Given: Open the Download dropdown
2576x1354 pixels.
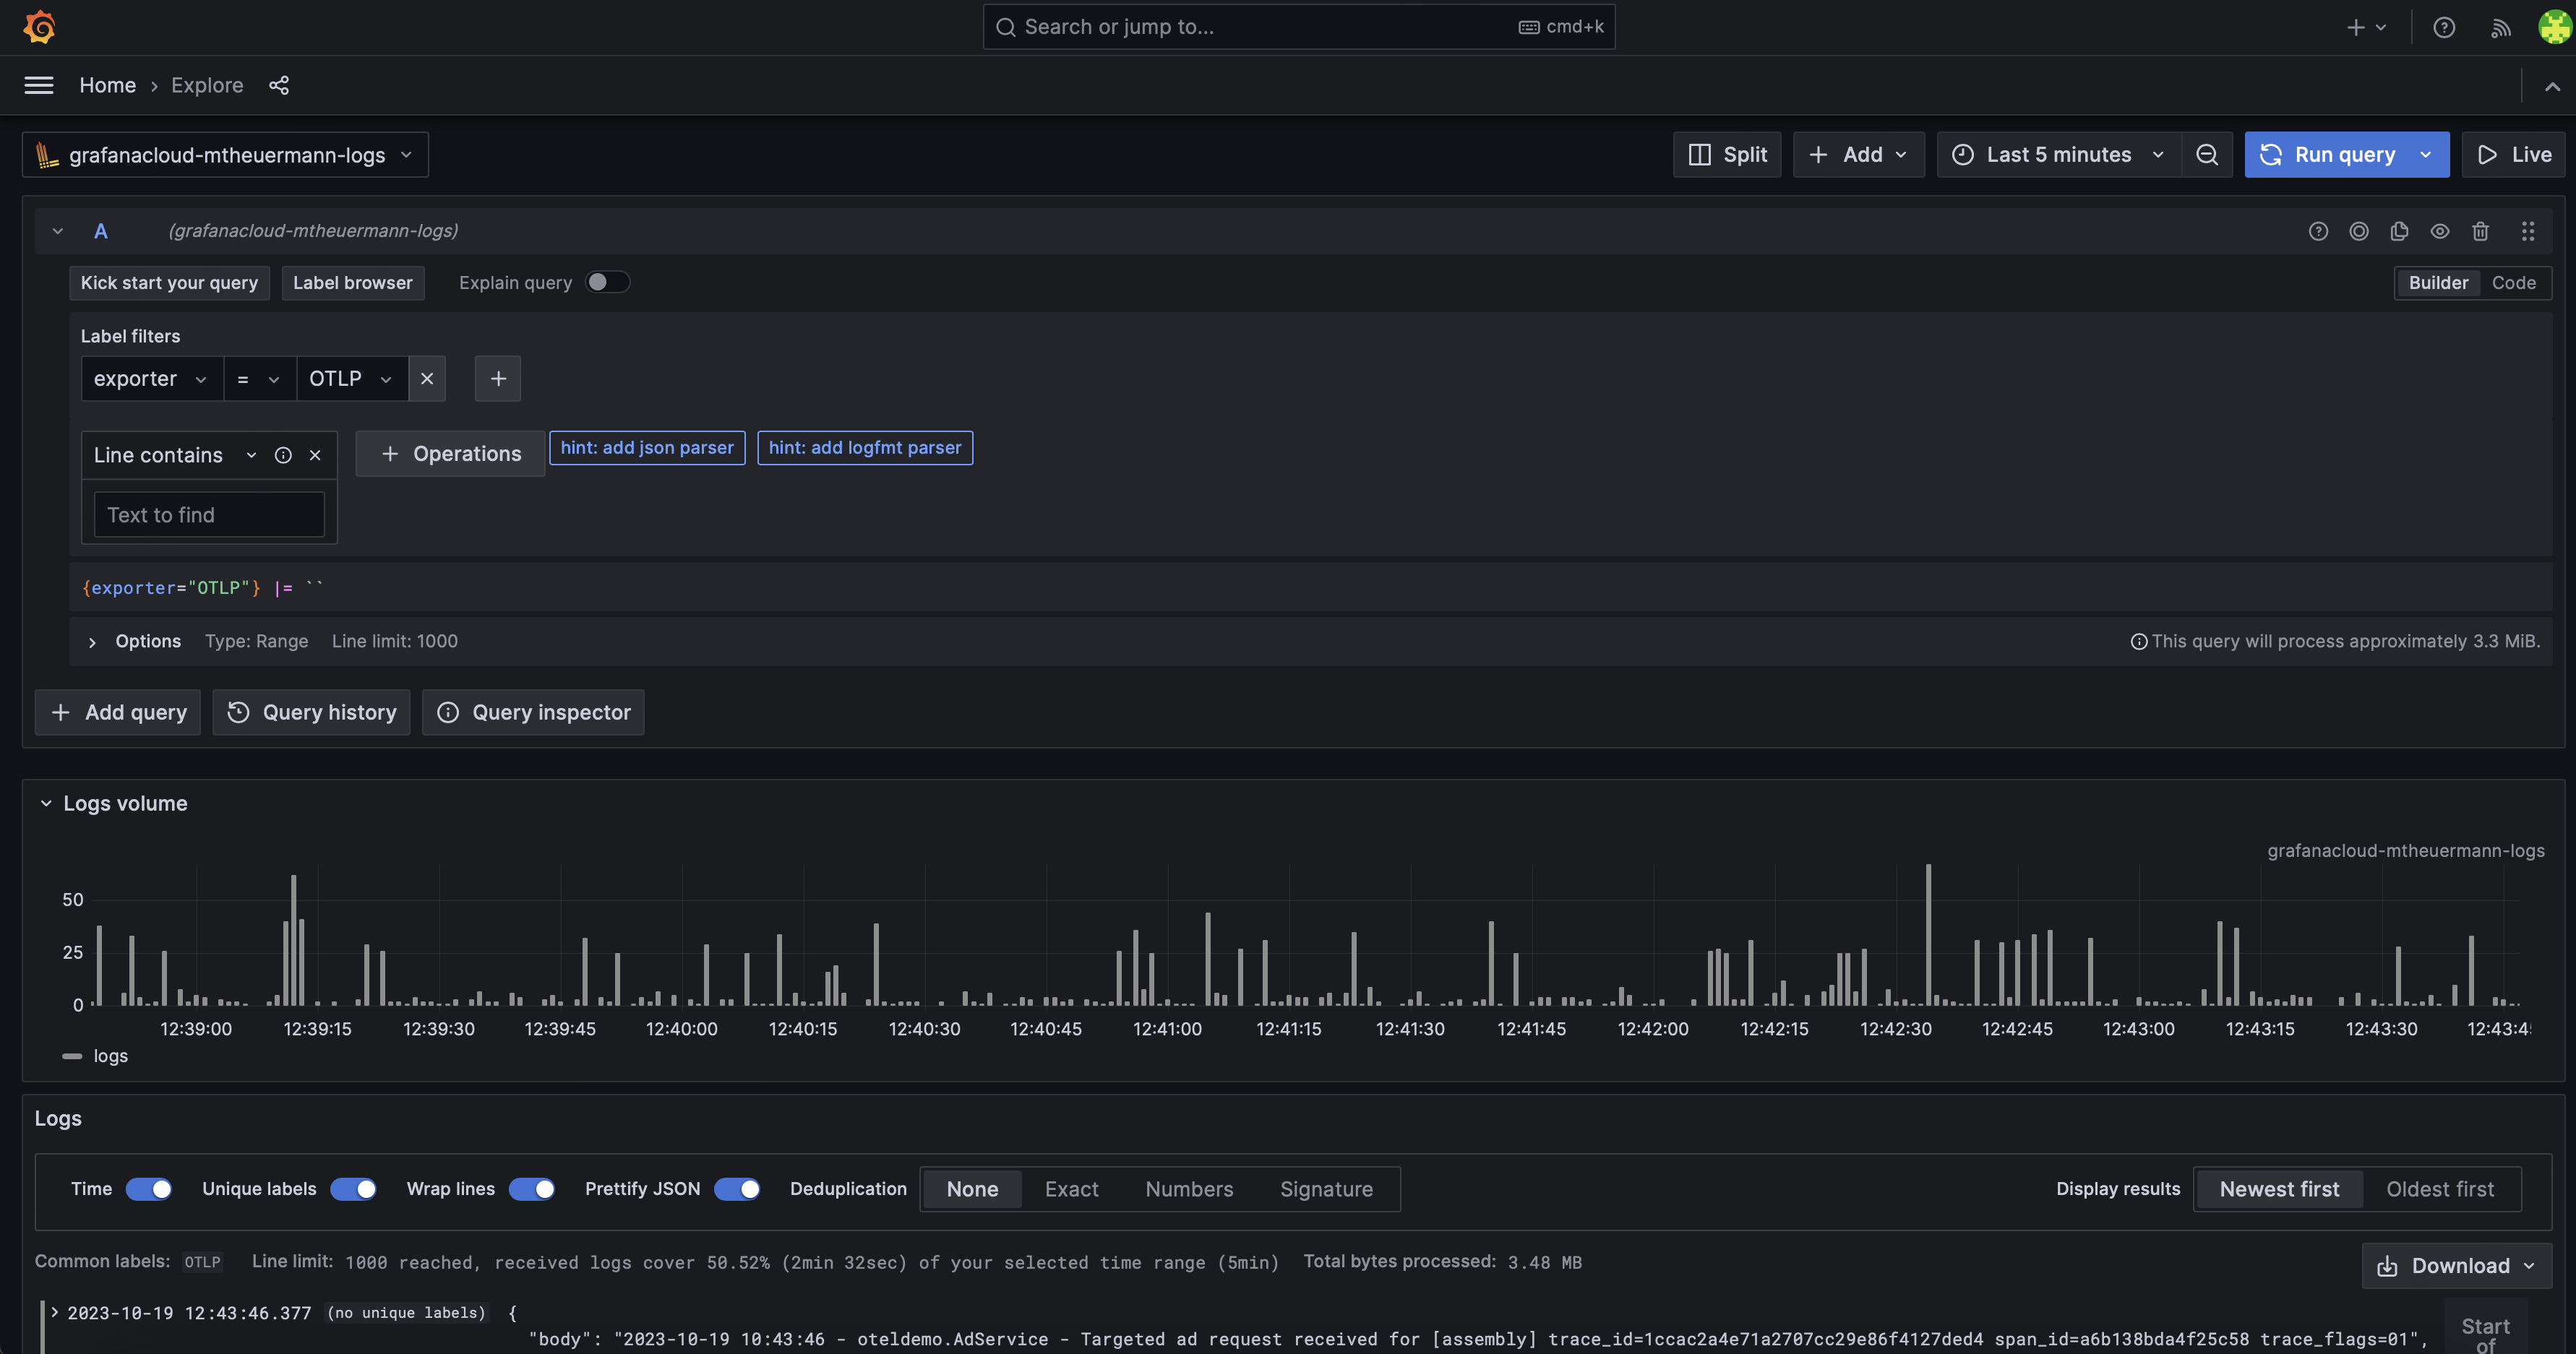Looking at the screenshot, I should [2456, 1265].
